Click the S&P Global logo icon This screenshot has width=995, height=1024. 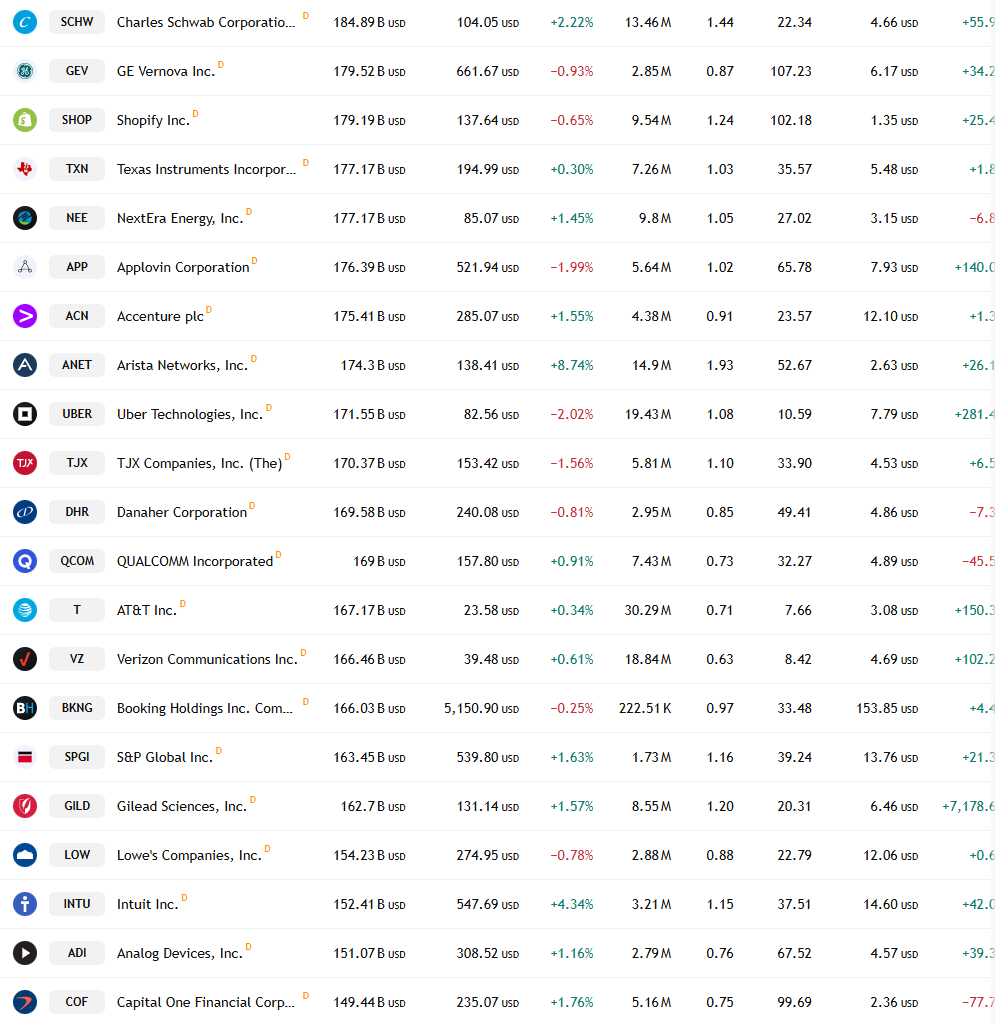click(25, 757)
